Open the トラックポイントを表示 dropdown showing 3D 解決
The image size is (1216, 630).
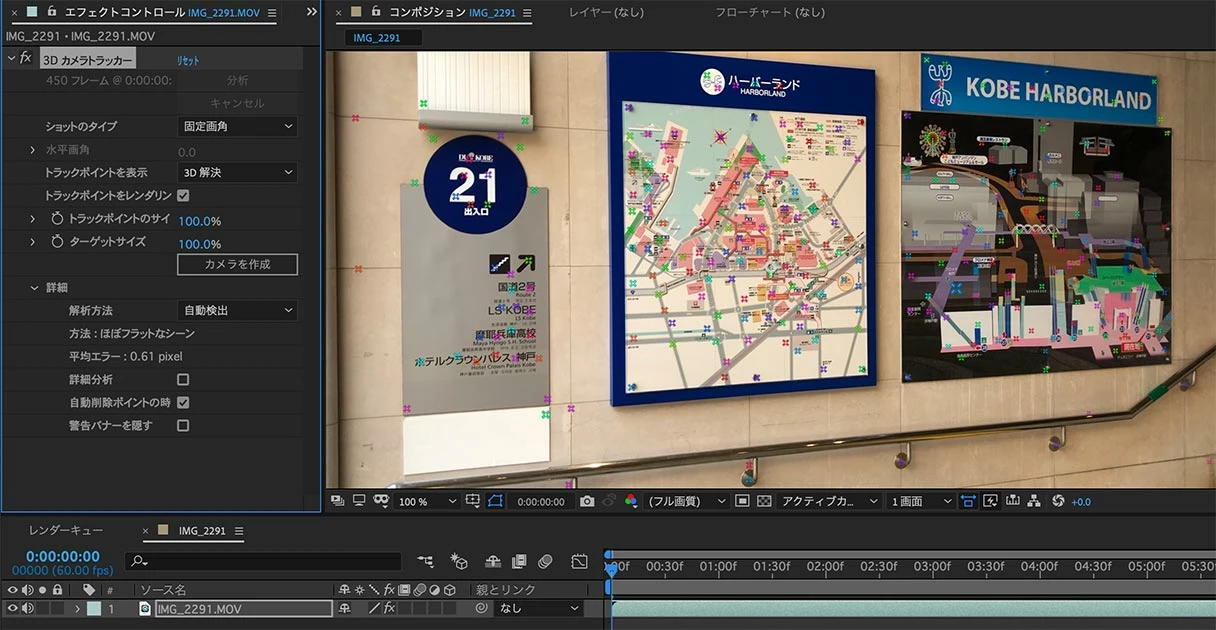coord(238,173)
